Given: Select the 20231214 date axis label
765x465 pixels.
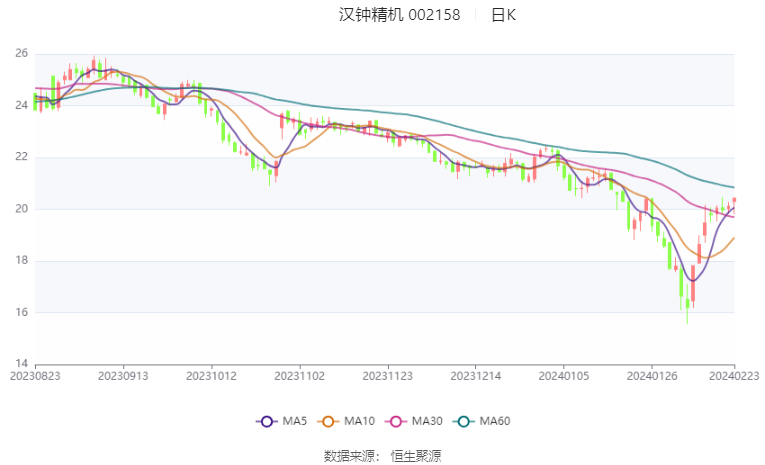Looking at the screenshot, I should [x=476, y=376].
